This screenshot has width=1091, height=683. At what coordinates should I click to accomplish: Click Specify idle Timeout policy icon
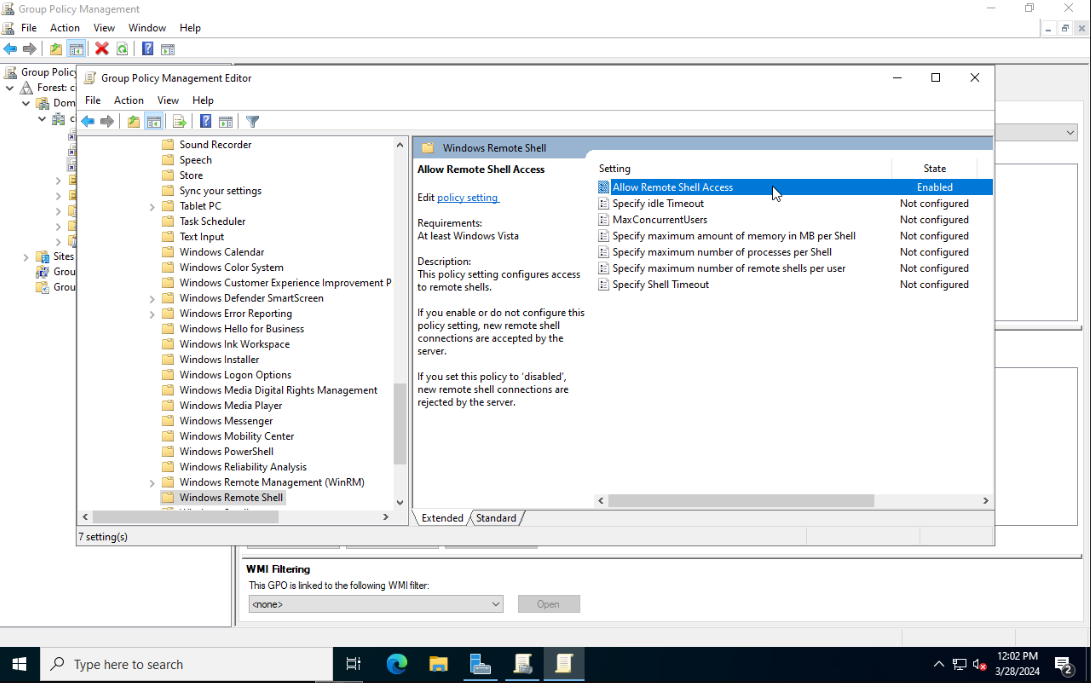(603, 204)
